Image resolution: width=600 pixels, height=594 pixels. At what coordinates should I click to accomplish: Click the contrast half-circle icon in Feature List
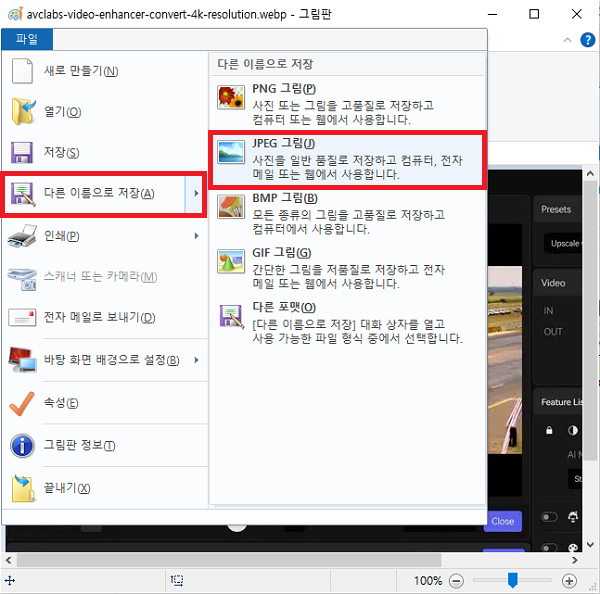click(x=572, y=430)
